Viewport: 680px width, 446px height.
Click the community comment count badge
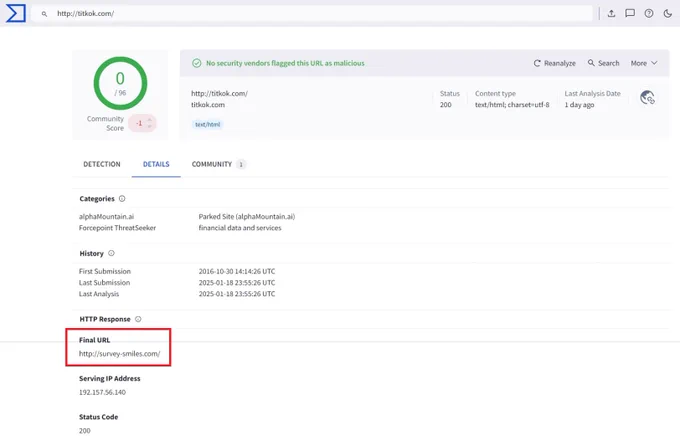[241, 164]
